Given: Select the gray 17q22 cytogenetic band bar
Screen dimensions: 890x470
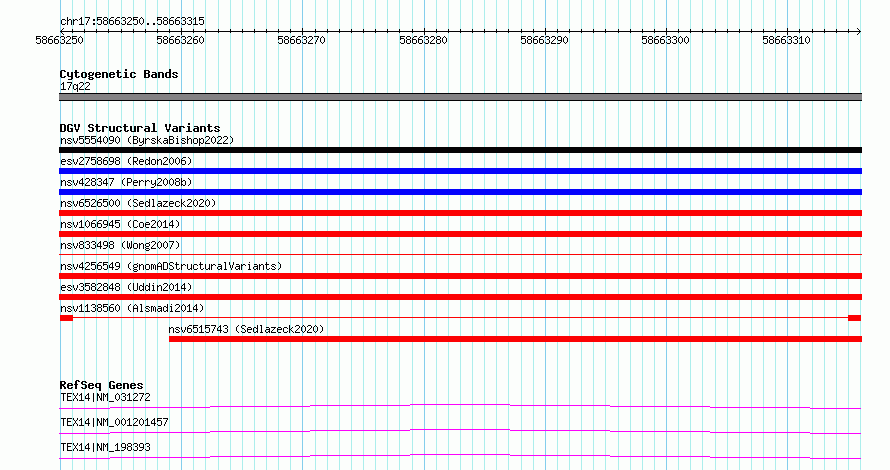Looking at the screenshot, I should 460,97.
